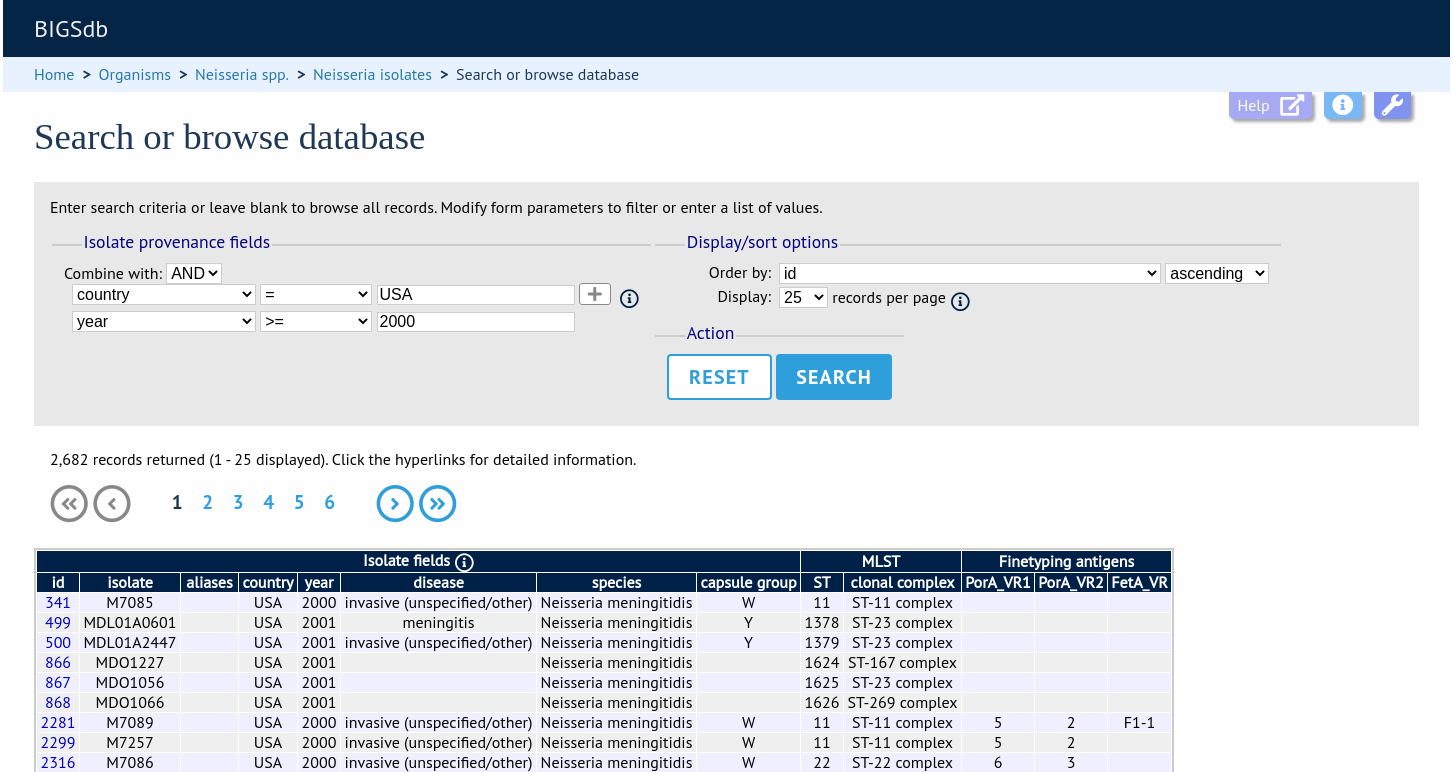Viewport: 1453px width, 772px height.
Task: Go to next results page icon
Action: click(395, 504)
